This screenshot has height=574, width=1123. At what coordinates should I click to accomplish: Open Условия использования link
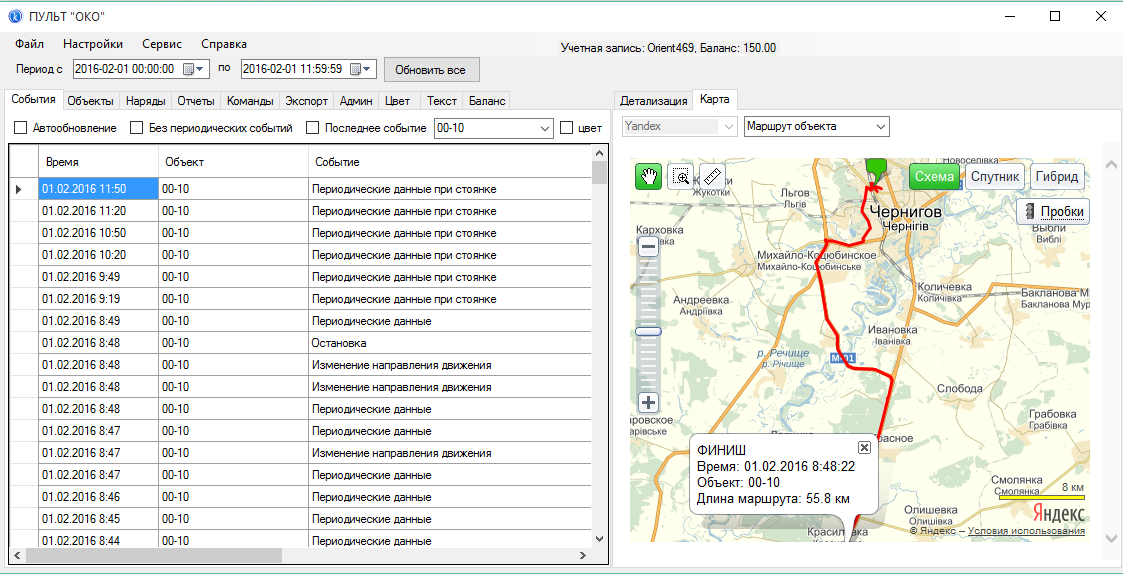(x=1026, y=531)
